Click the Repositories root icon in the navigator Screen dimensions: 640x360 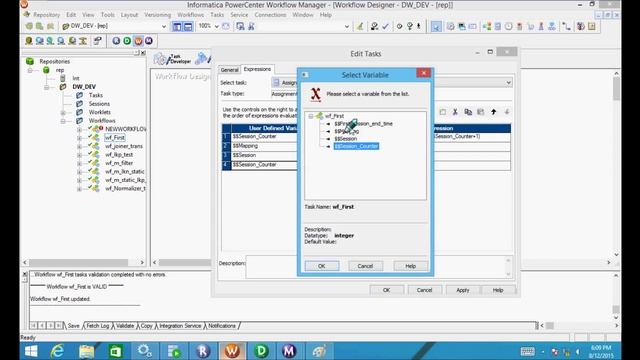[30, 61]
